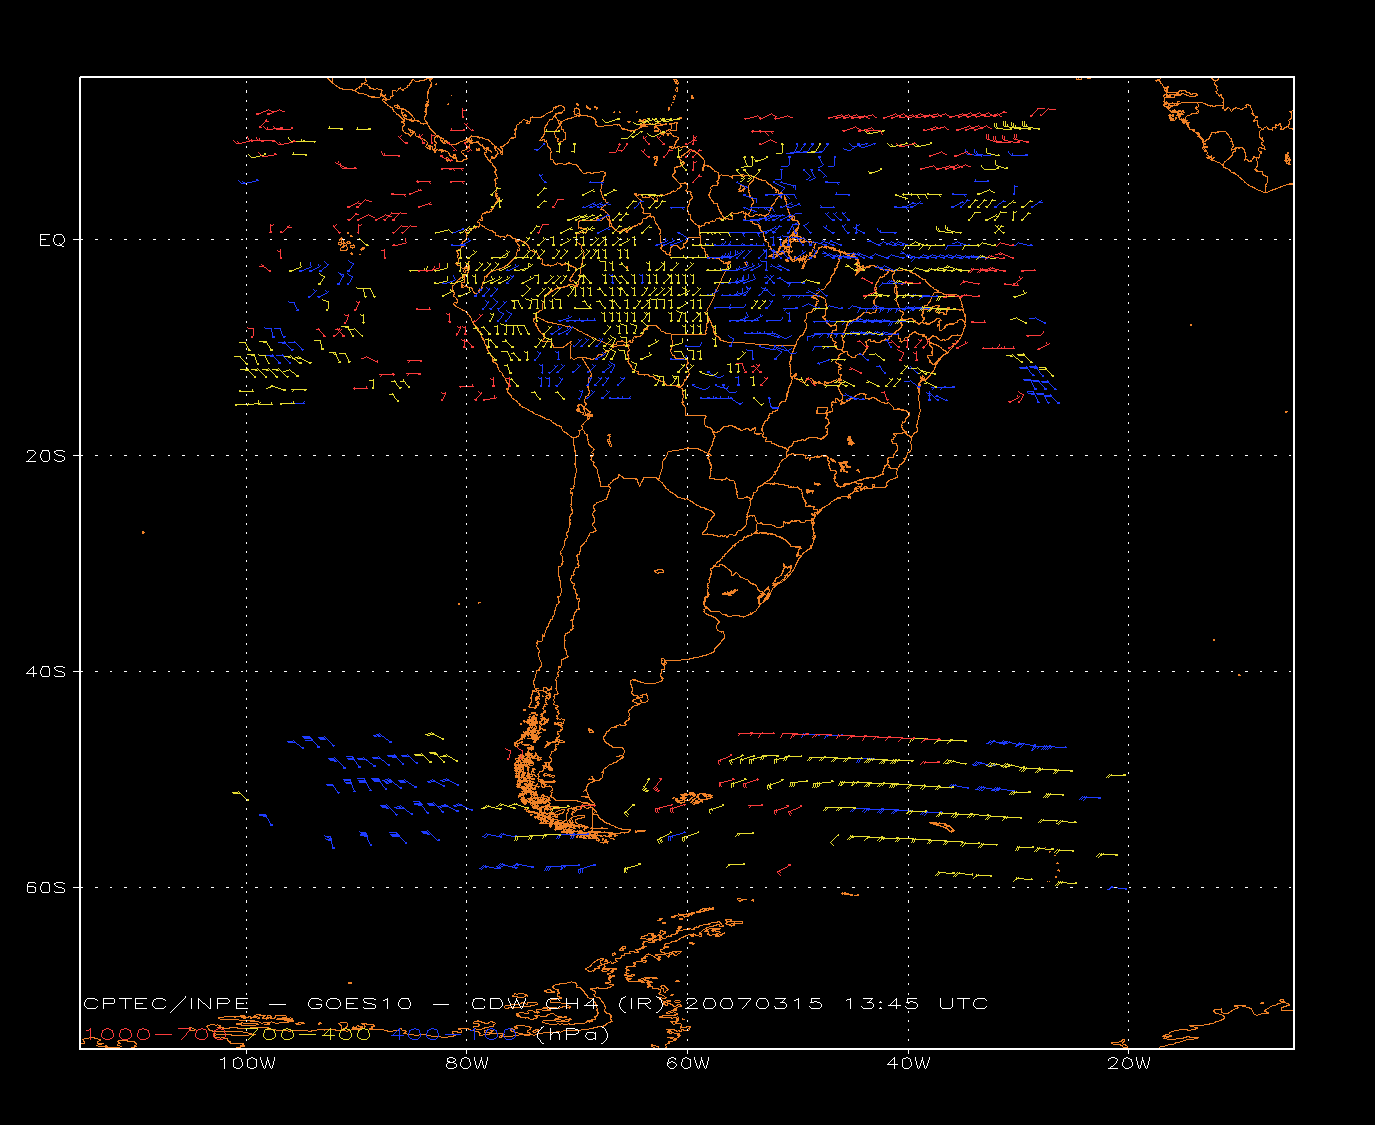Click the 40S latitude label
Viewport: 1375px width, 1125px height.
(x=45, y=672)
